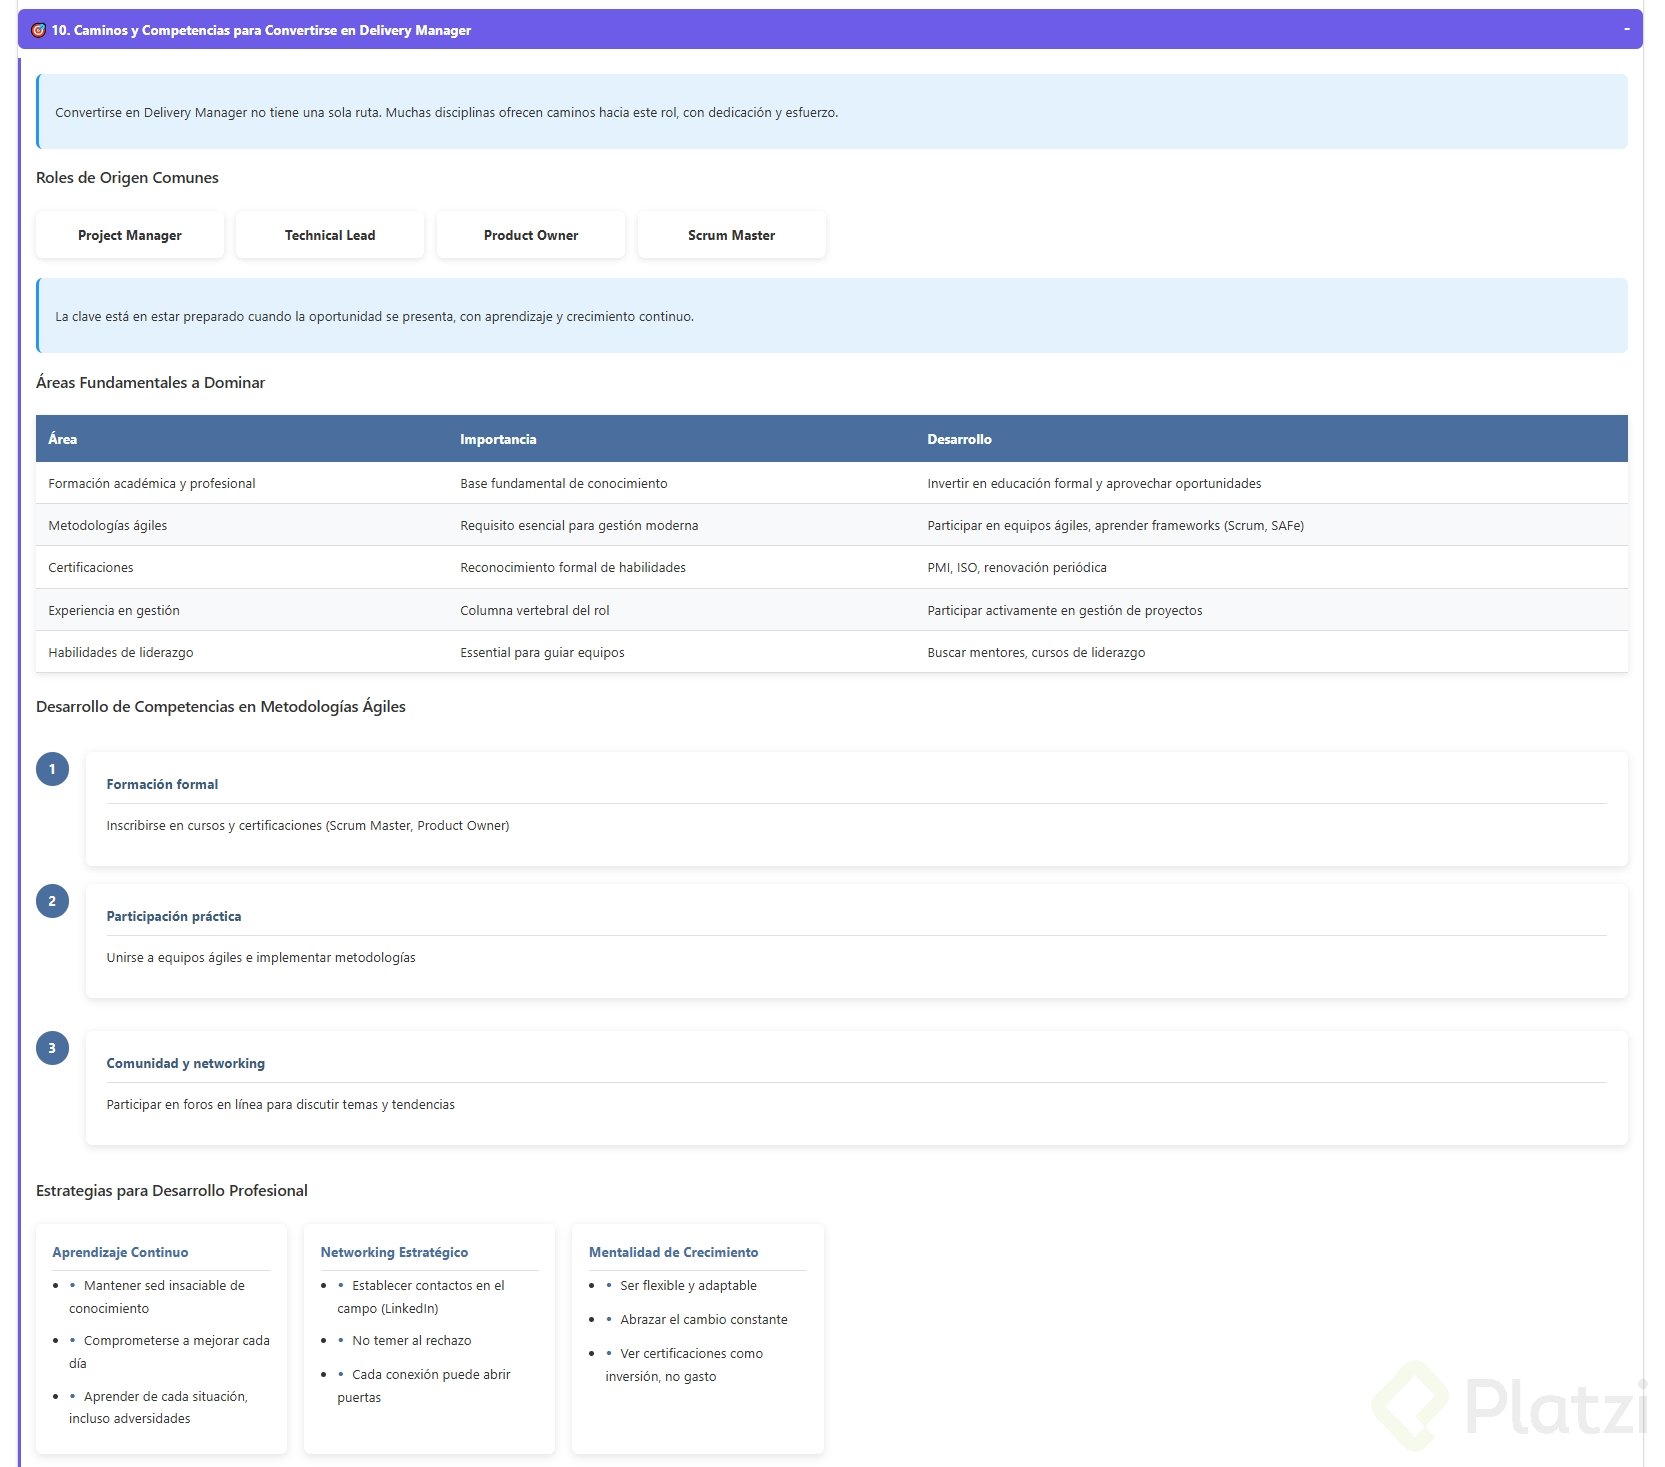Select the Technical Lead role card
The image size is (1665, 1467).
[x=330, y=235]
